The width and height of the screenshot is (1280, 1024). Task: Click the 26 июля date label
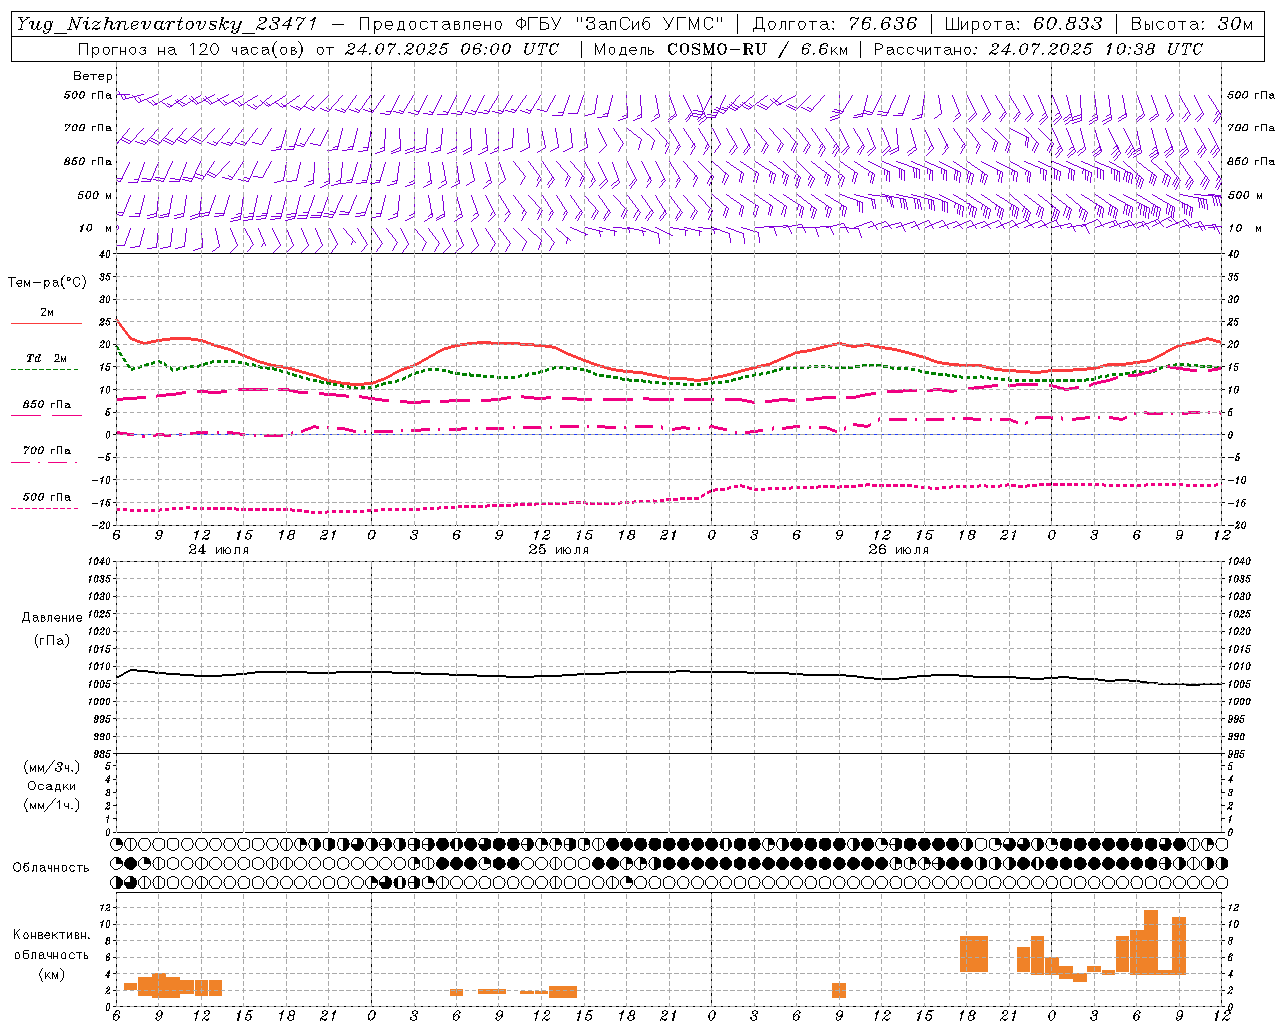click(x=899, y=550)
